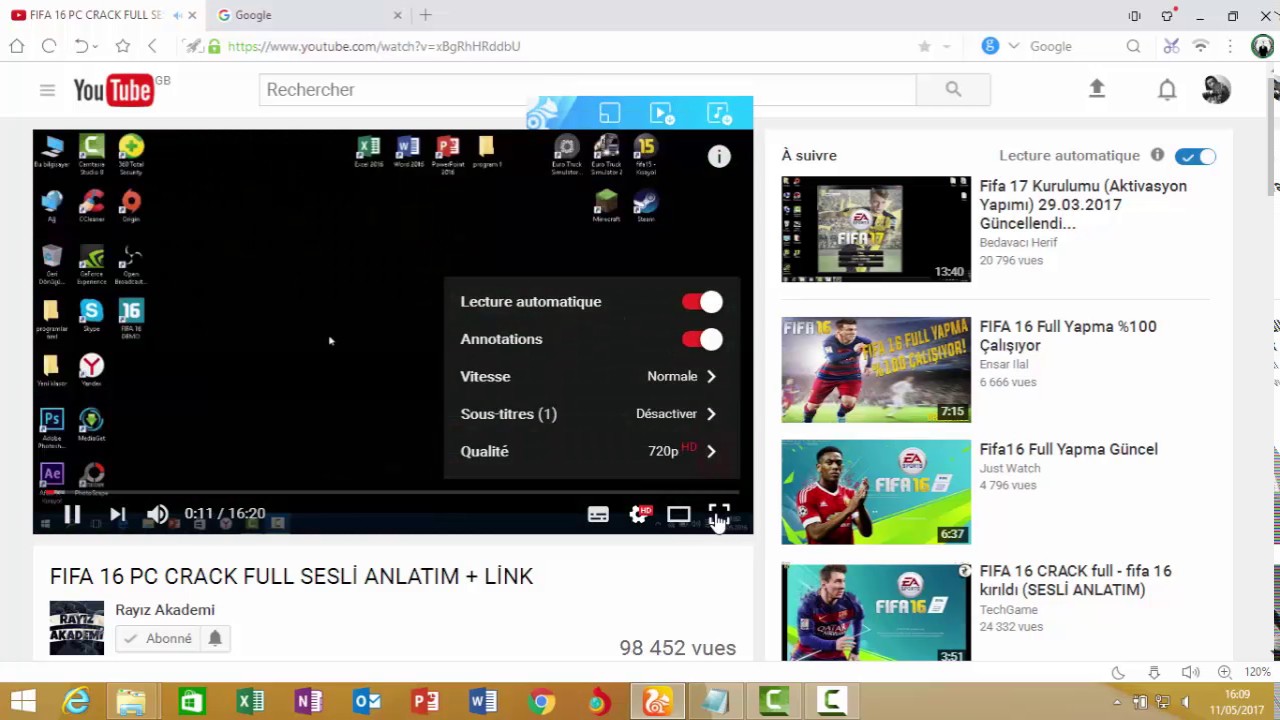Open the 7:15 FIFA 16 thumbnail
1280x720 pixels.
coord(876,370)
